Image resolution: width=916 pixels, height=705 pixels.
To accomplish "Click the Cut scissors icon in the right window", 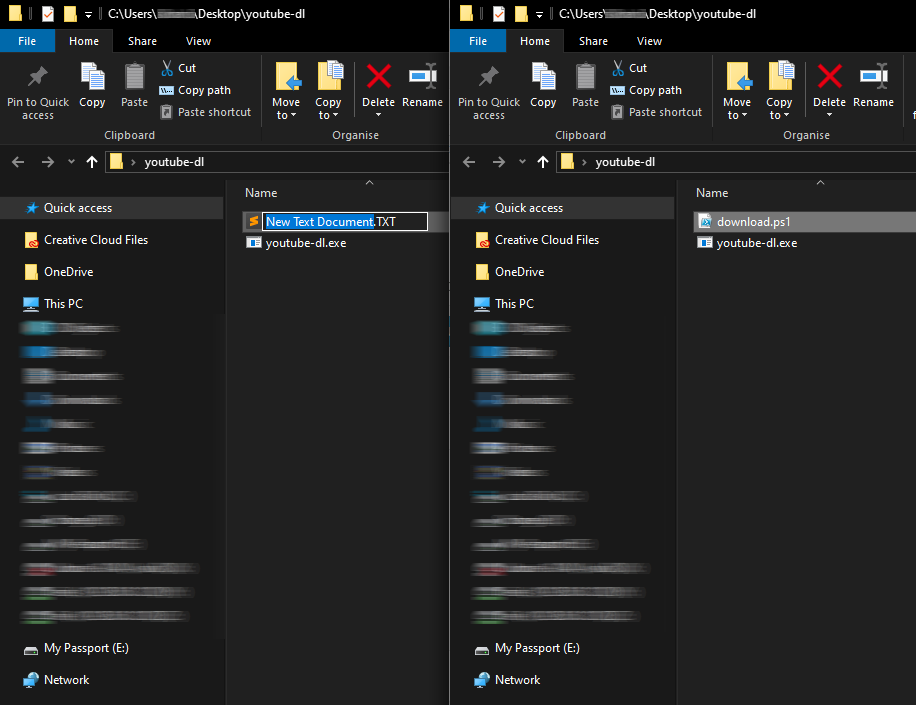I will [618, 68].
